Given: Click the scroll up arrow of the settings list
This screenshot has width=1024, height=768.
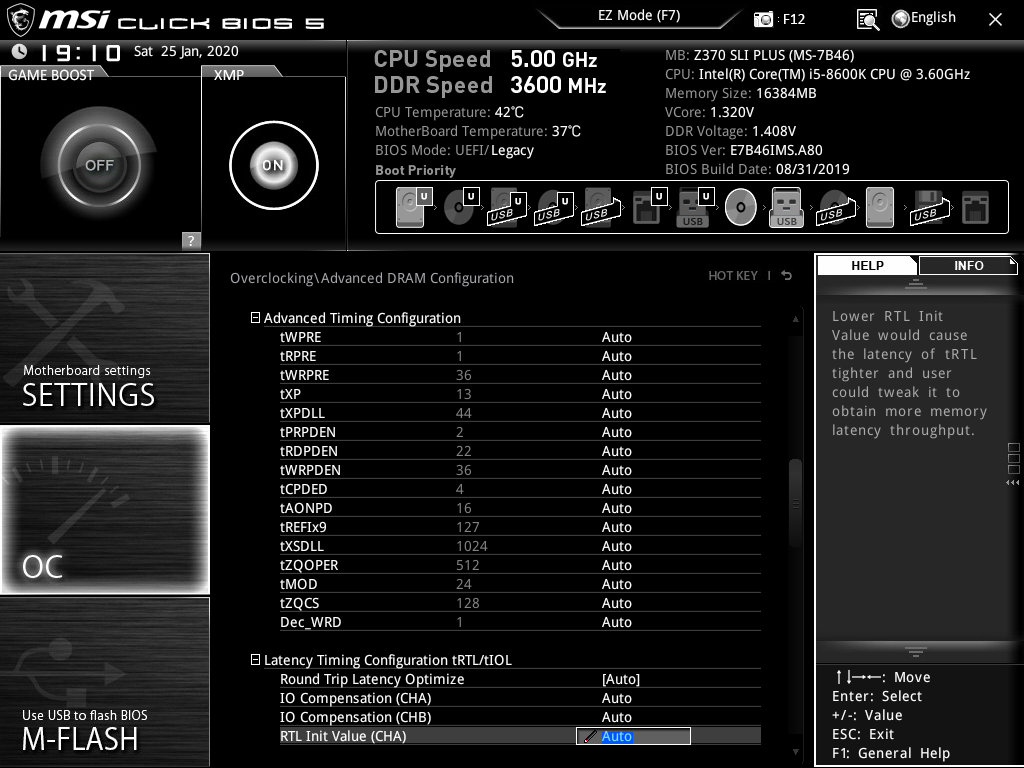Looking at the screenshot, I should click(x=795, y=319).
